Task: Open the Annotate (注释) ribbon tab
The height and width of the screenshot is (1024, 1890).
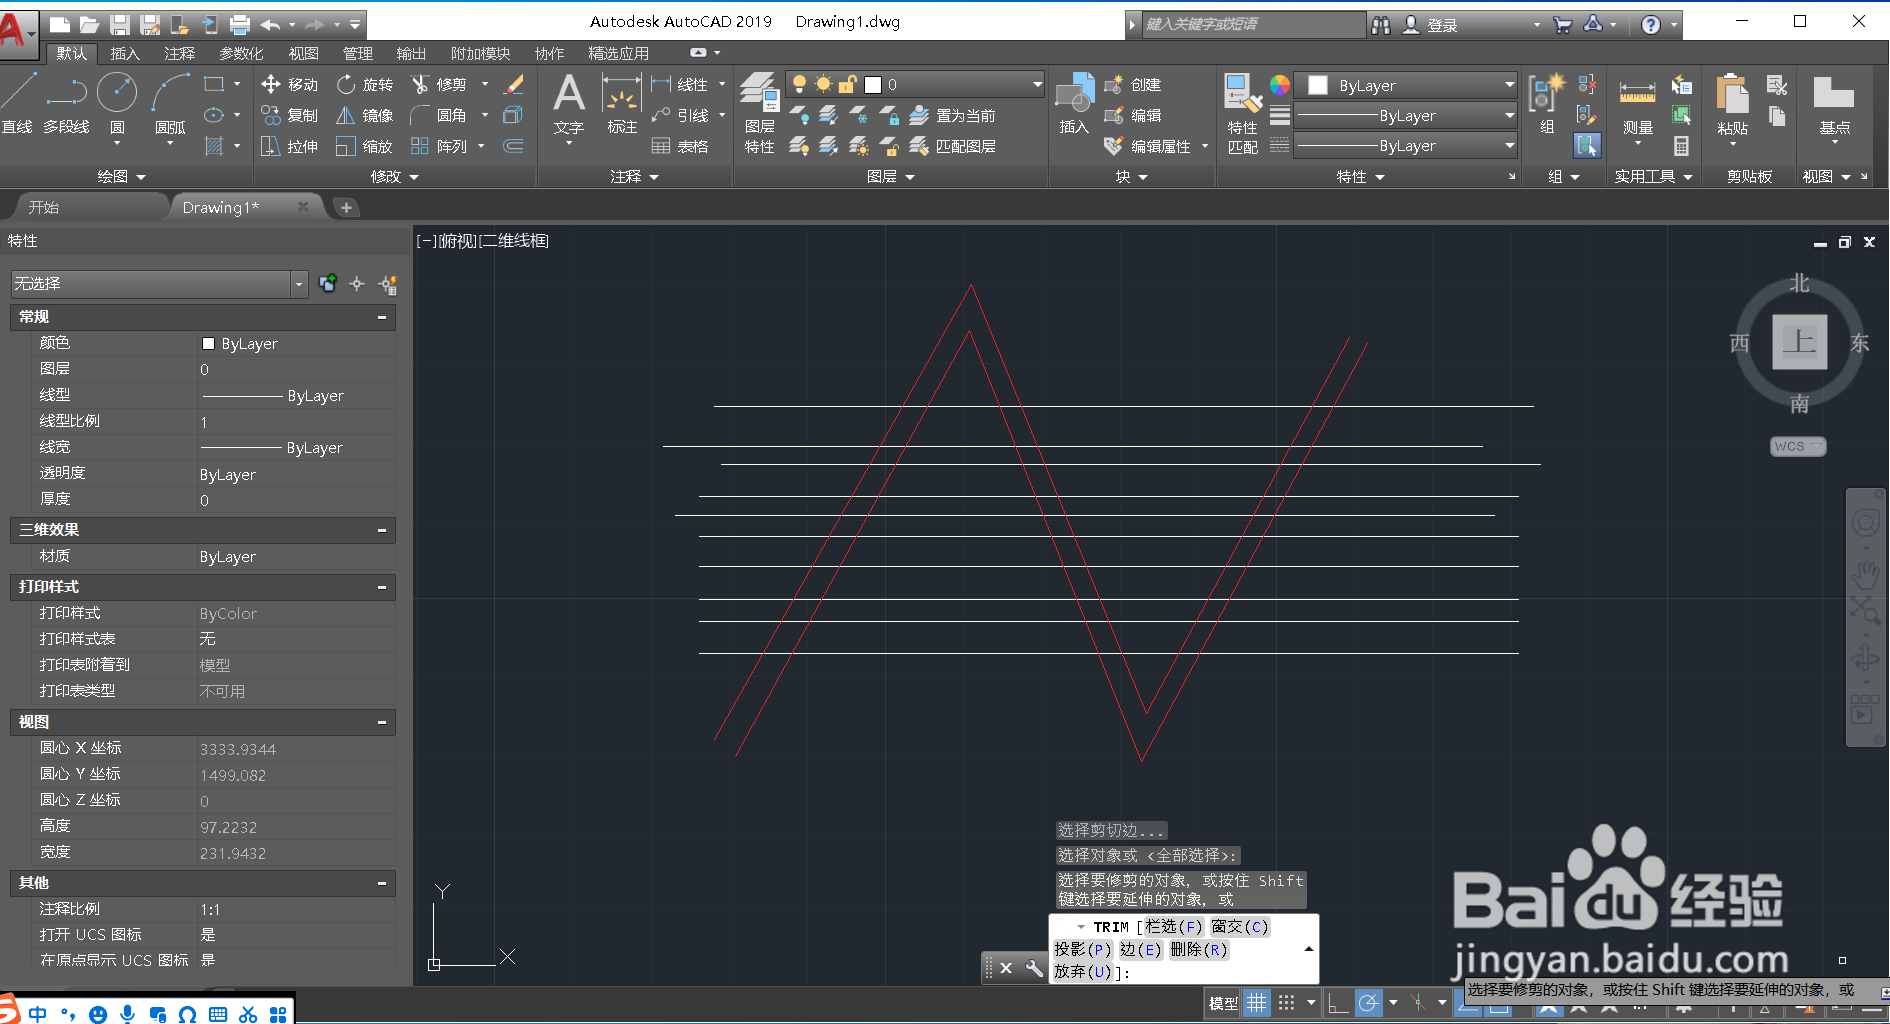Action: 180,54
